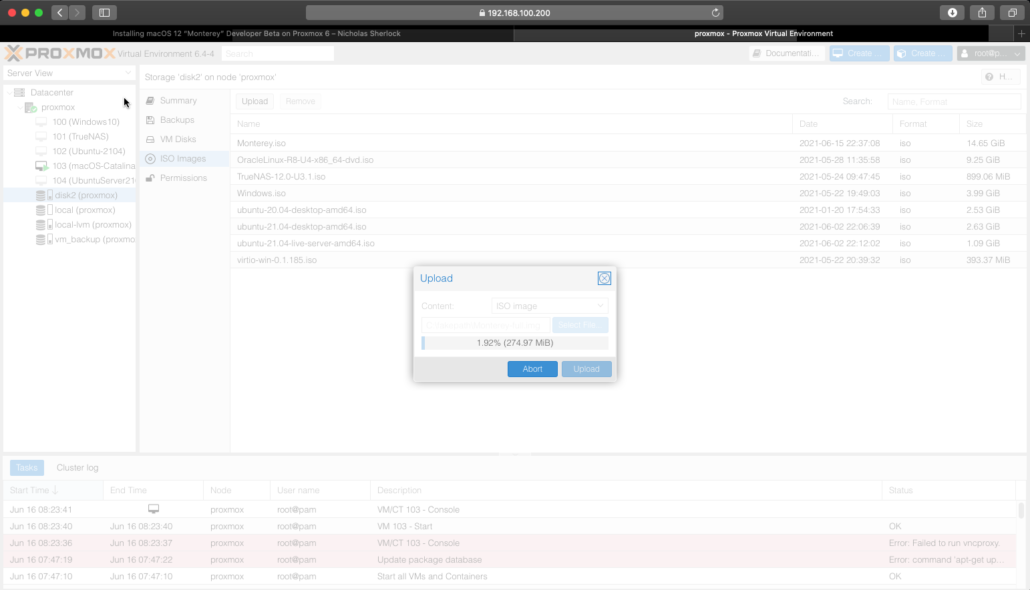Click the Safari sidebar toggle icon
1030x590 pixels.
(x=104, y=12)
